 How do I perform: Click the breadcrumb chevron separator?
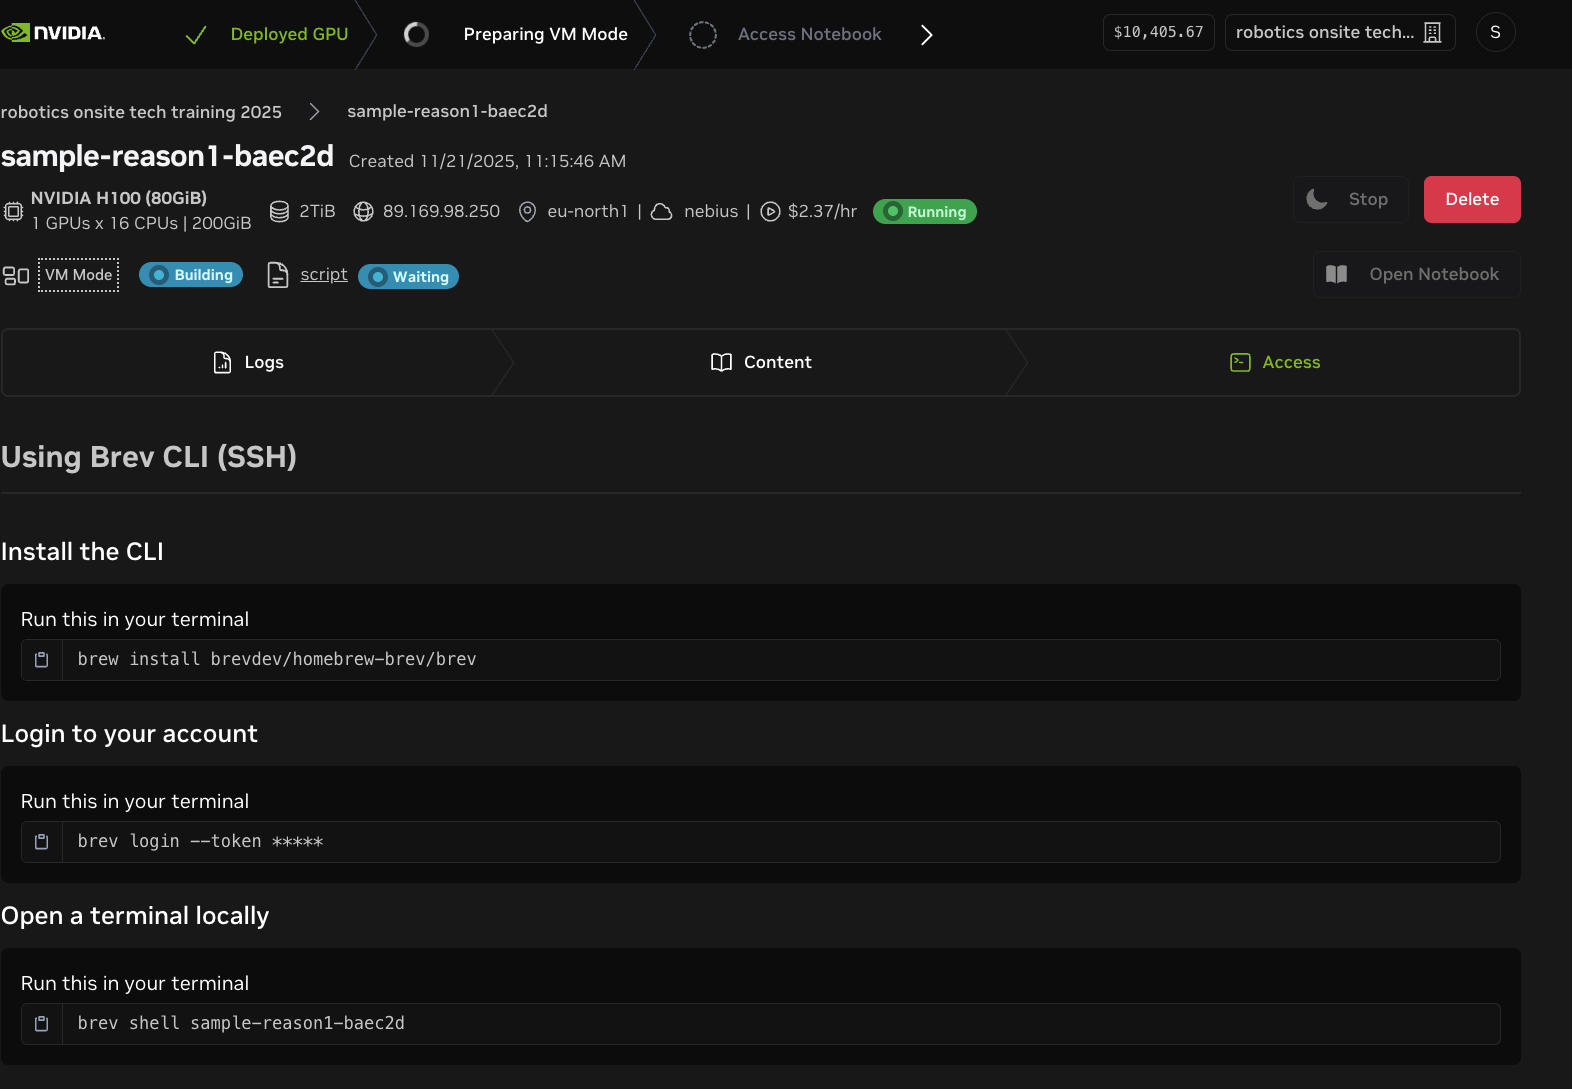point(314,112)
